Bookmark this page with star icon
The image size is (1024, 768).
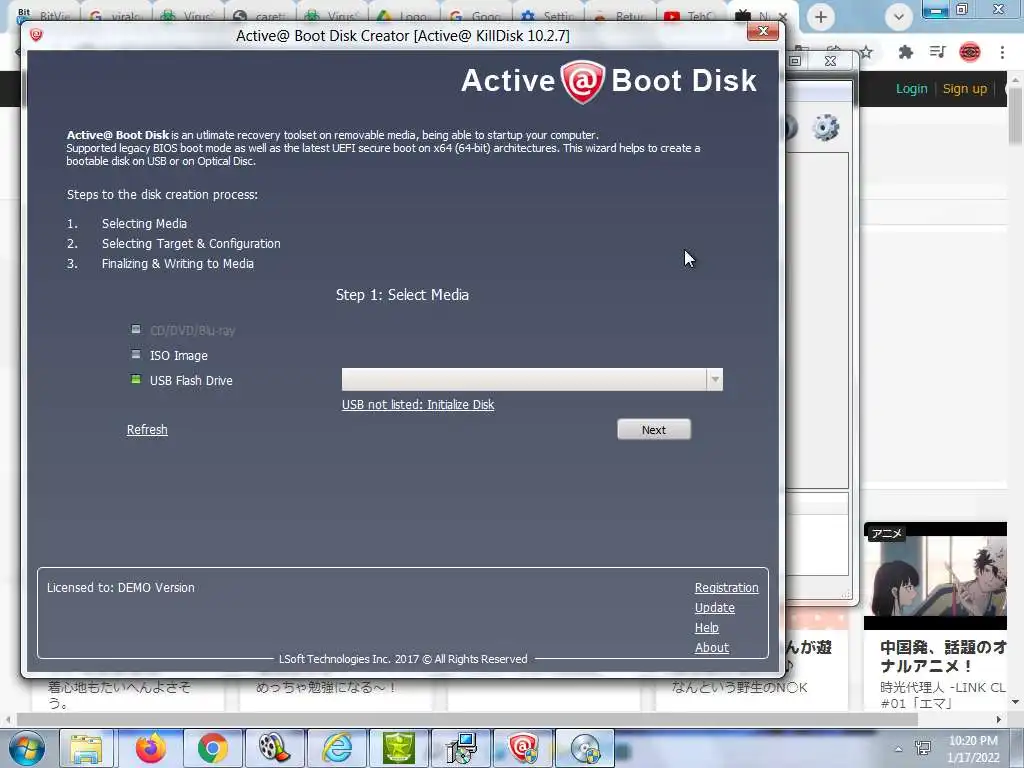tap(866, 52)
